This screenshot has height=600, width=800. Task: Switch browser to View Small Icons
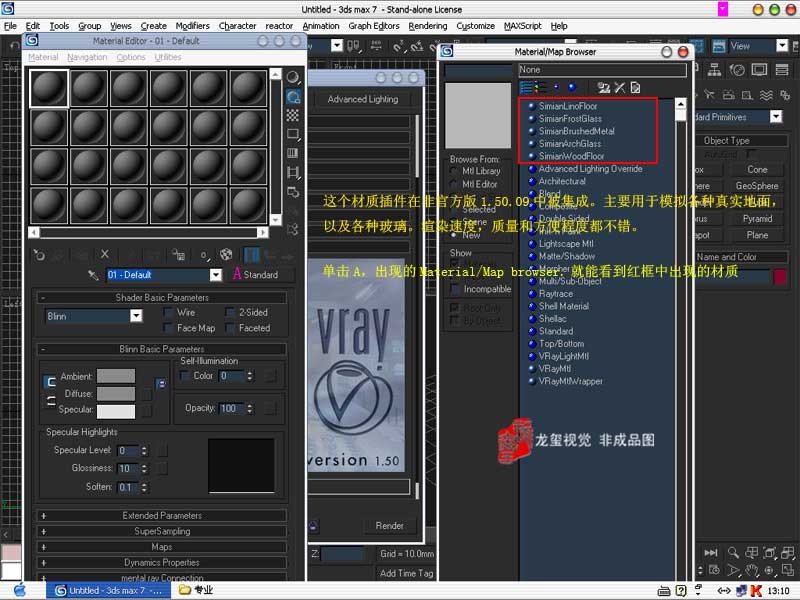[556, 88]
